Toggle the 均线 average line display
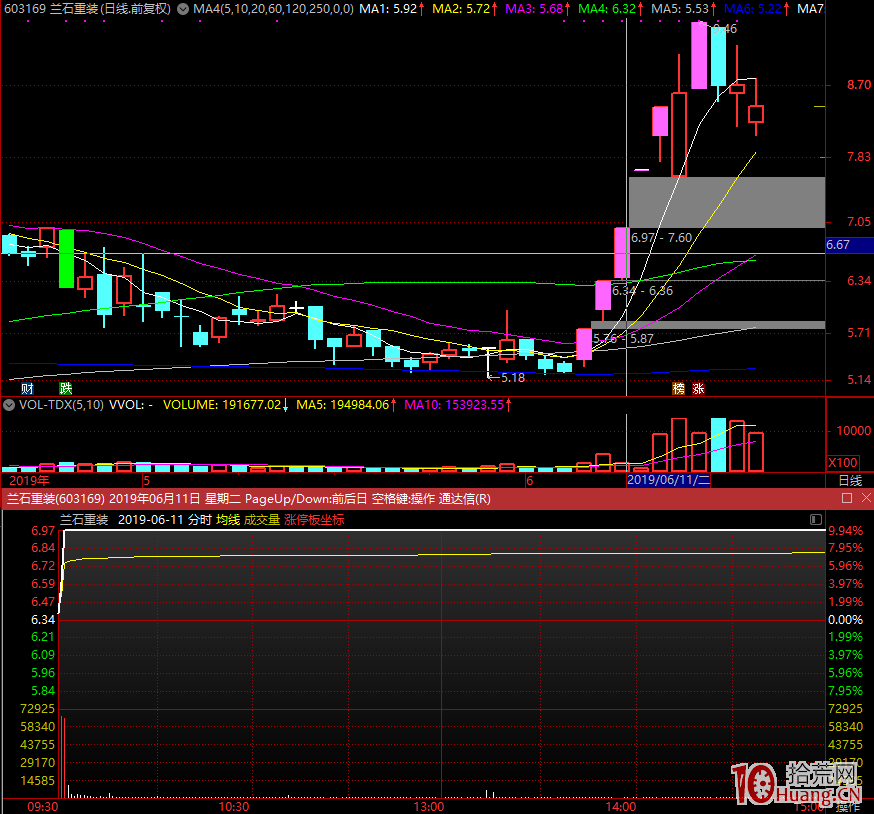Screen dimensions: 874x814 click(x=228, y=520)
